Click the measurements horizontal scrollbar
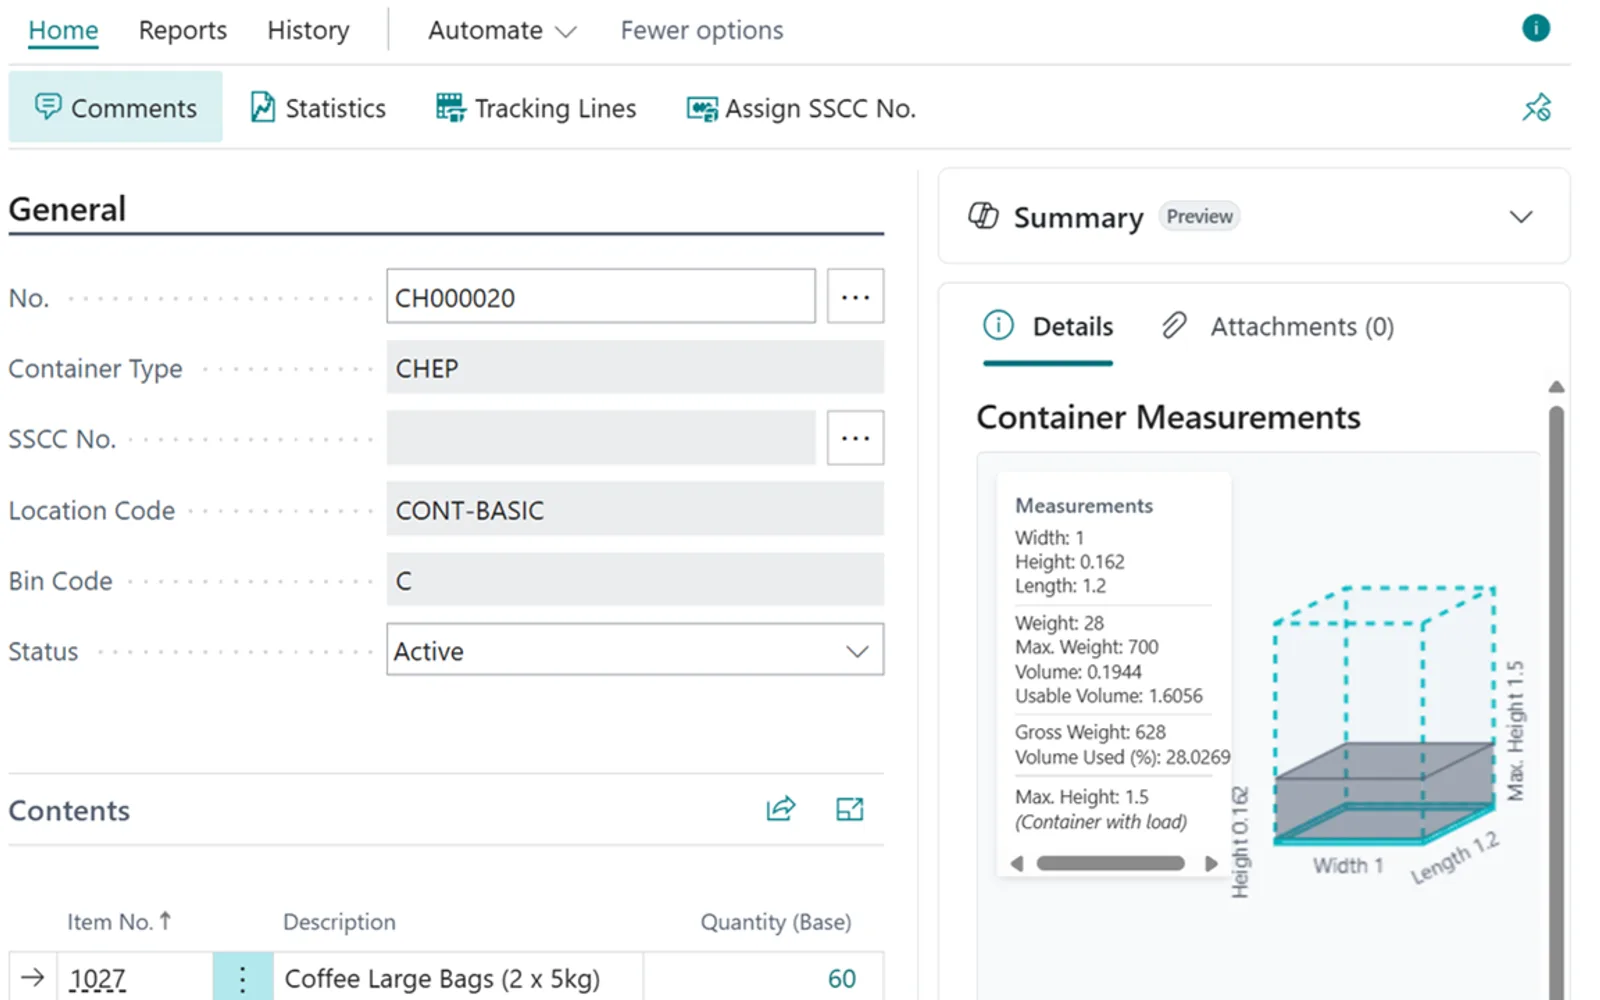 pos(1111,863)
